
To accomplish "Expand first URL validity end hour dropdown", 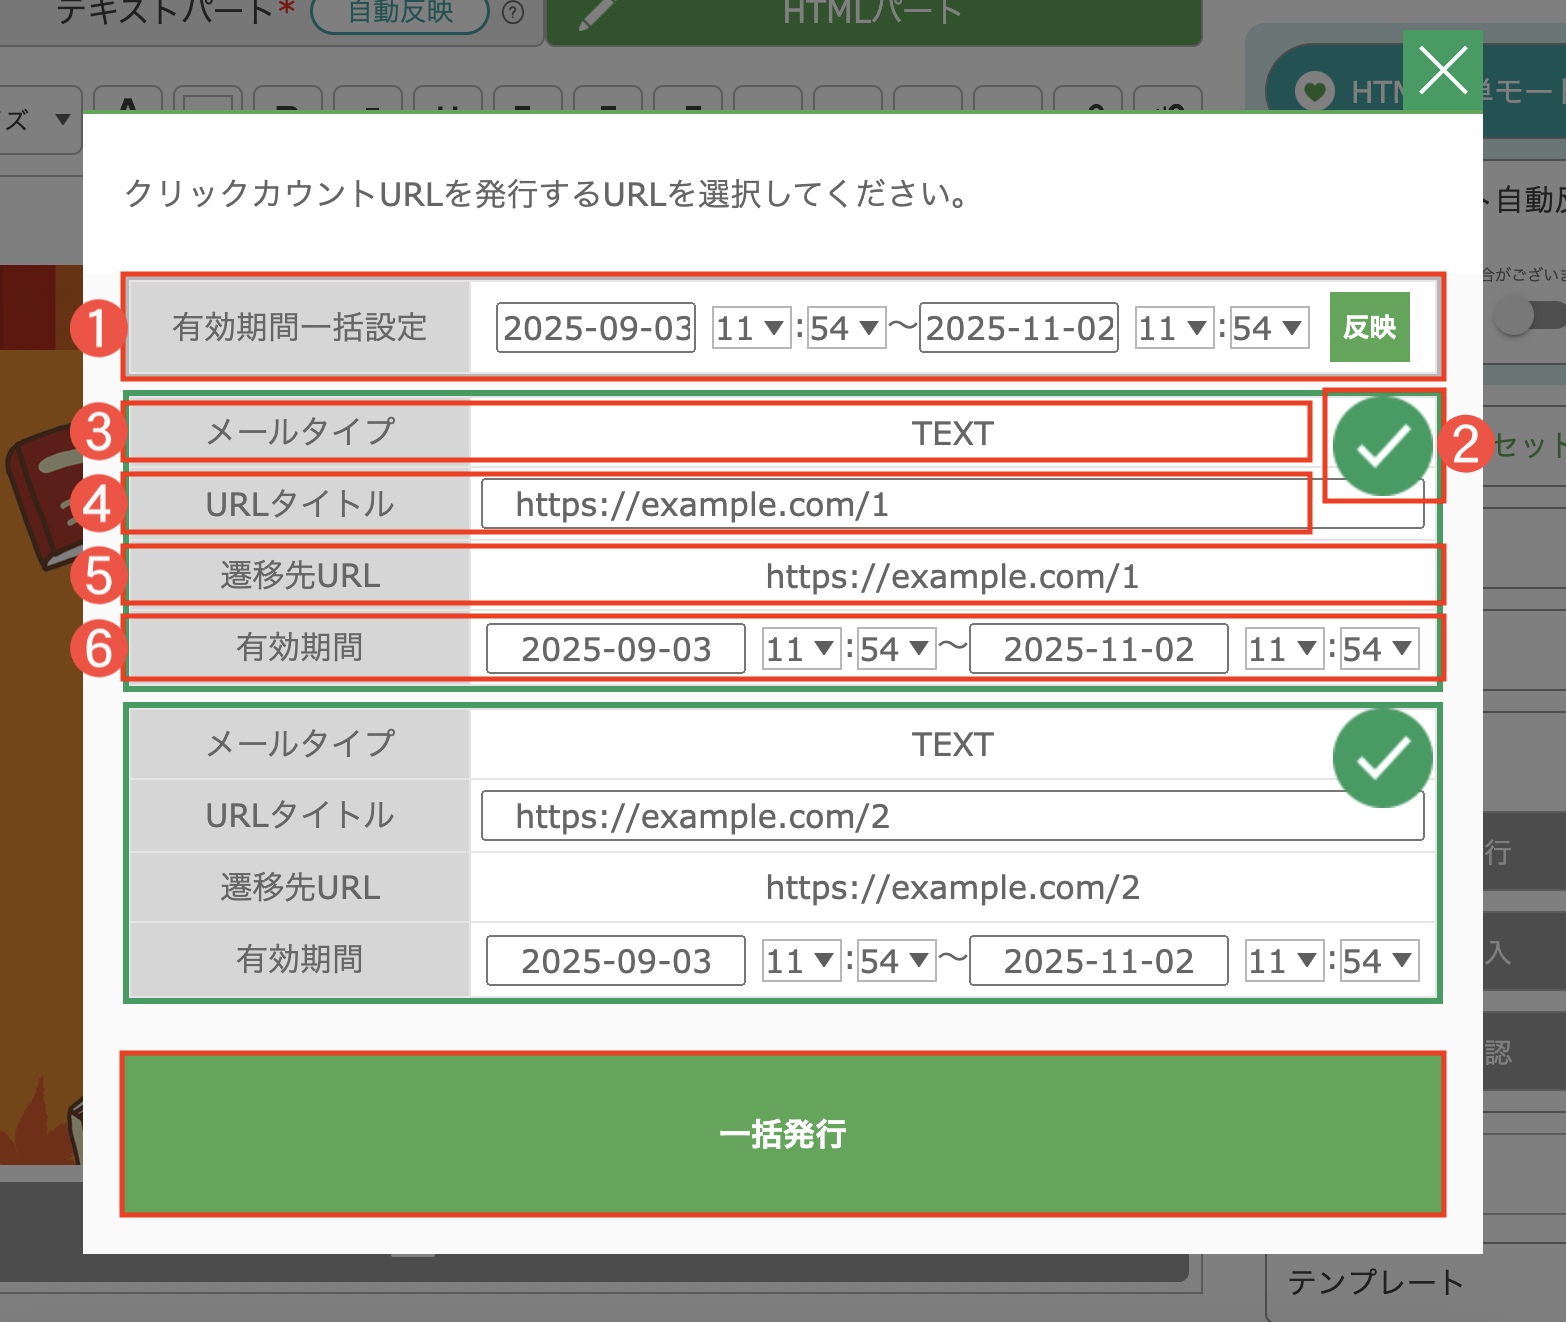I will pyautogui.click(x=1284, y=649).
